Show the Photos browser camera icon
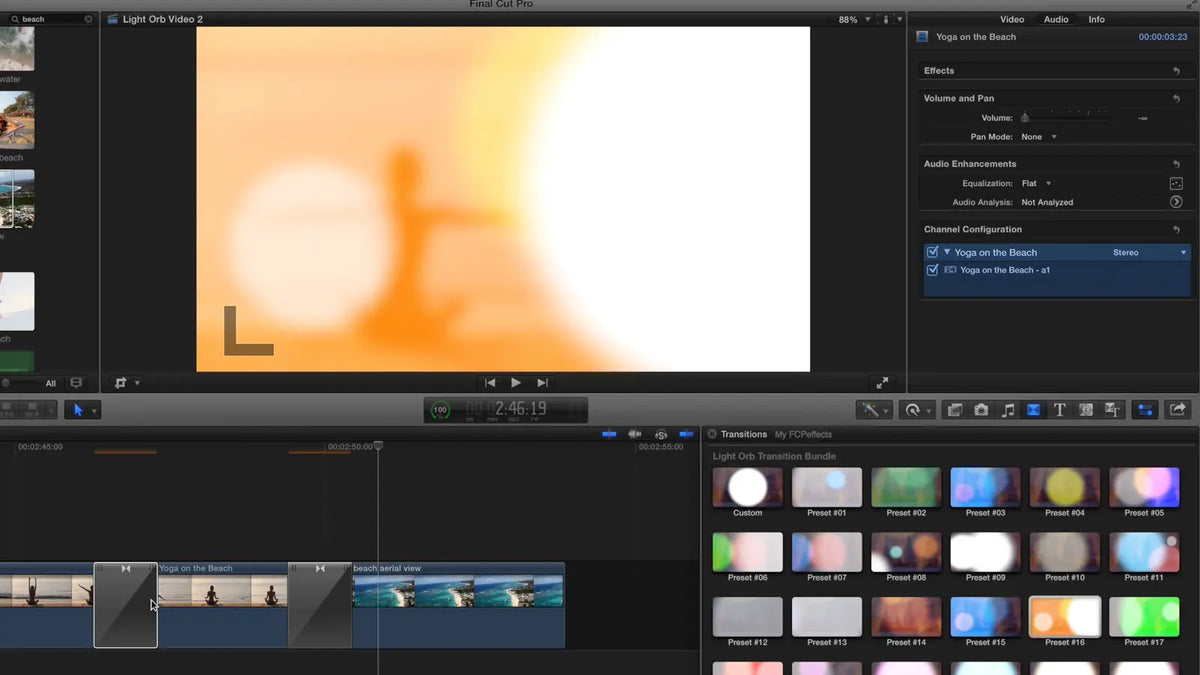 pyautogui.click(x=981, y=410)
